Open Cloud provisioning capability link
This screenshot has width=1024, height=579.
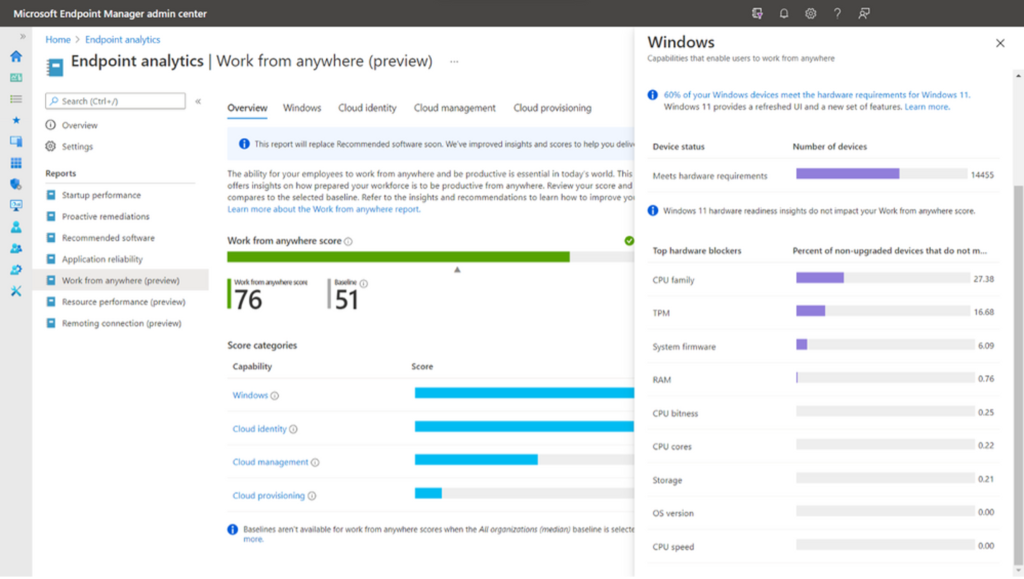268,496
